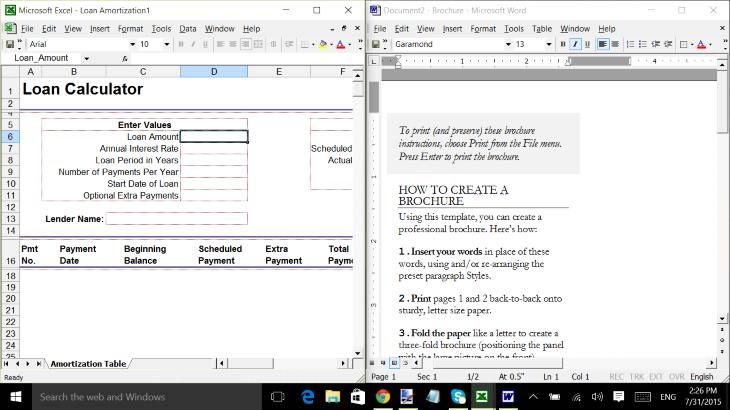This screenshot has width=730, height=410.
Task: Select the Amortization Table sheet tab
Action: pyautogui.click(x=88, y=363)
